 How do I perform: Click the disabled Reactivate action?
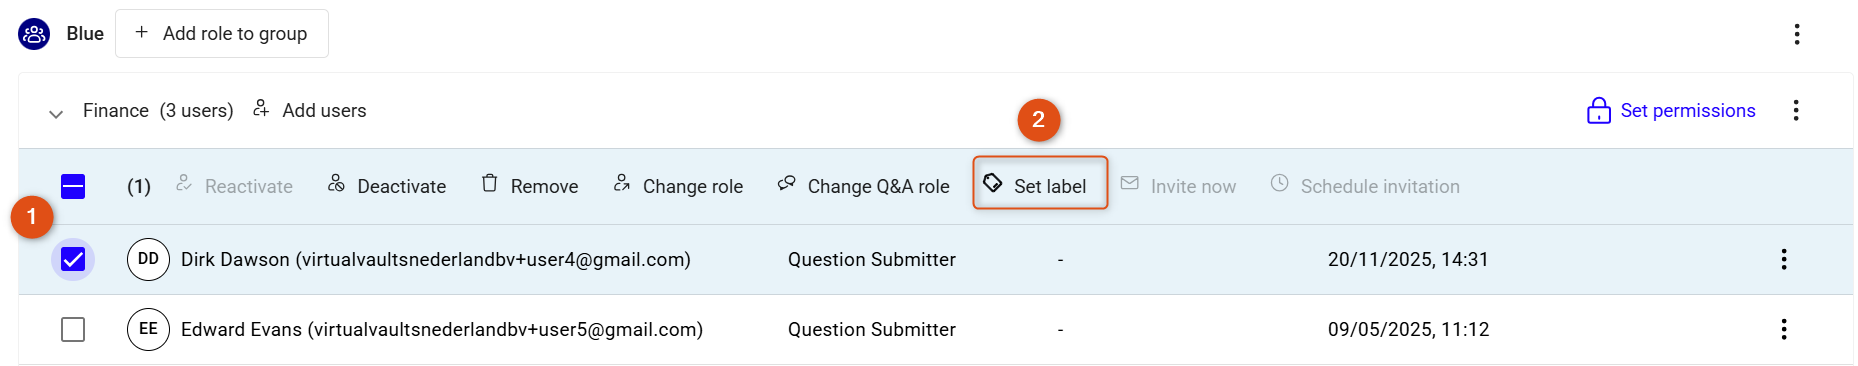[234, 186]
